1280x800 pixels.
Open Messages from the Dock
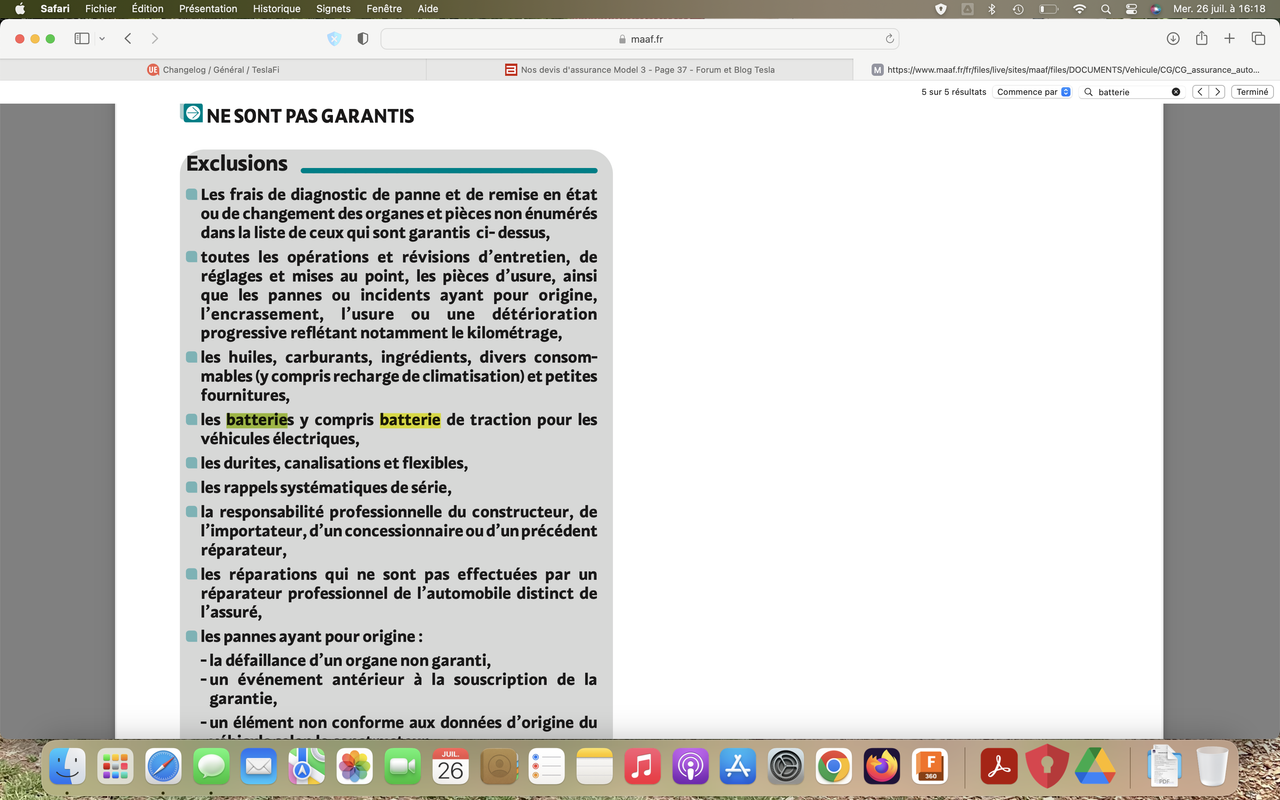click(x=211, y=767)
